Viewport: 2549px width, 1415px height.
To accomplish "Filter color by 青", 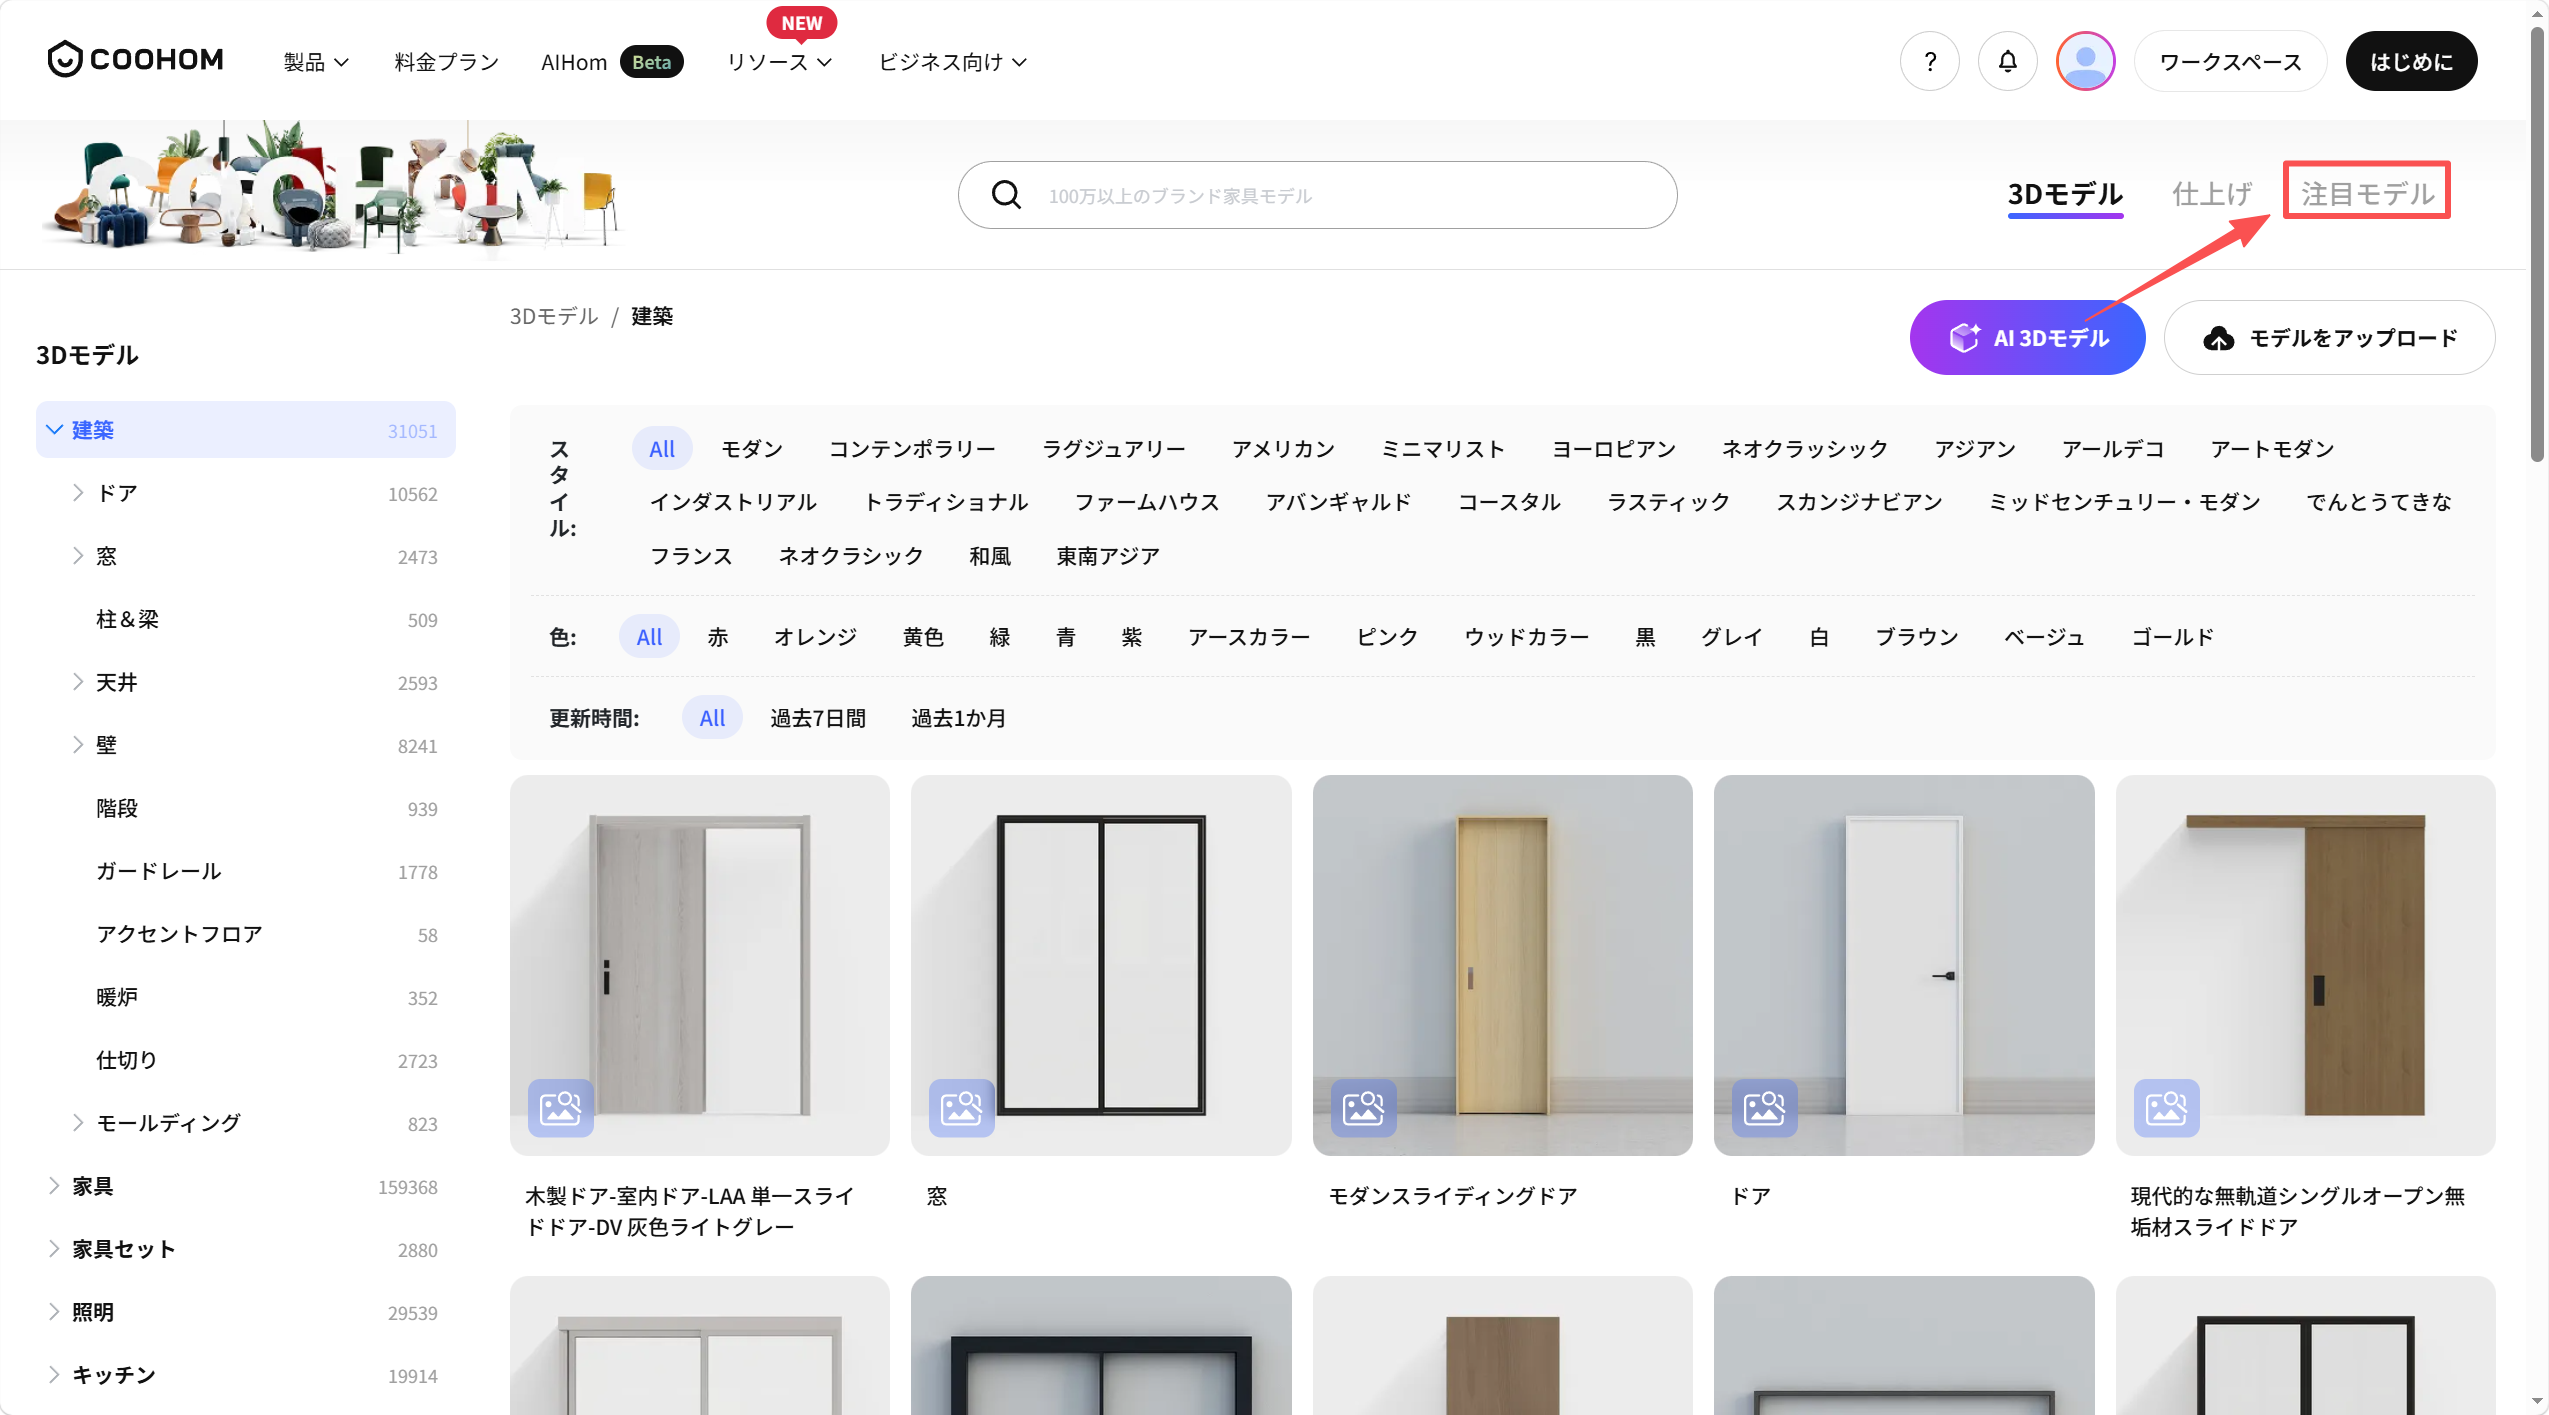I will pos(1066,637).
